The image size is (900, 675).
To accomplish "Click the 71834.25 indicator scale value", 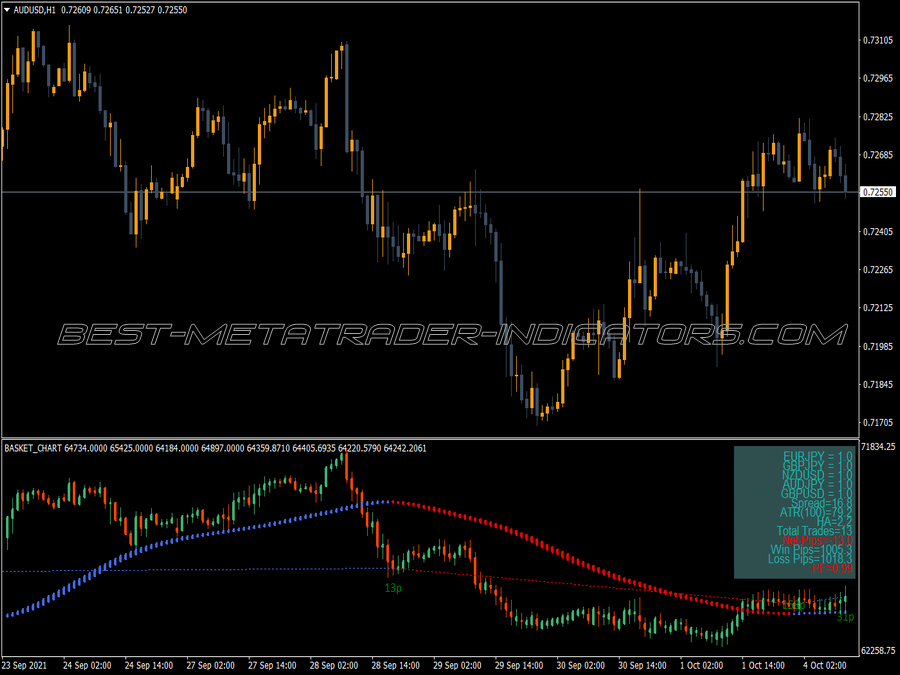I will click(878, 447).
